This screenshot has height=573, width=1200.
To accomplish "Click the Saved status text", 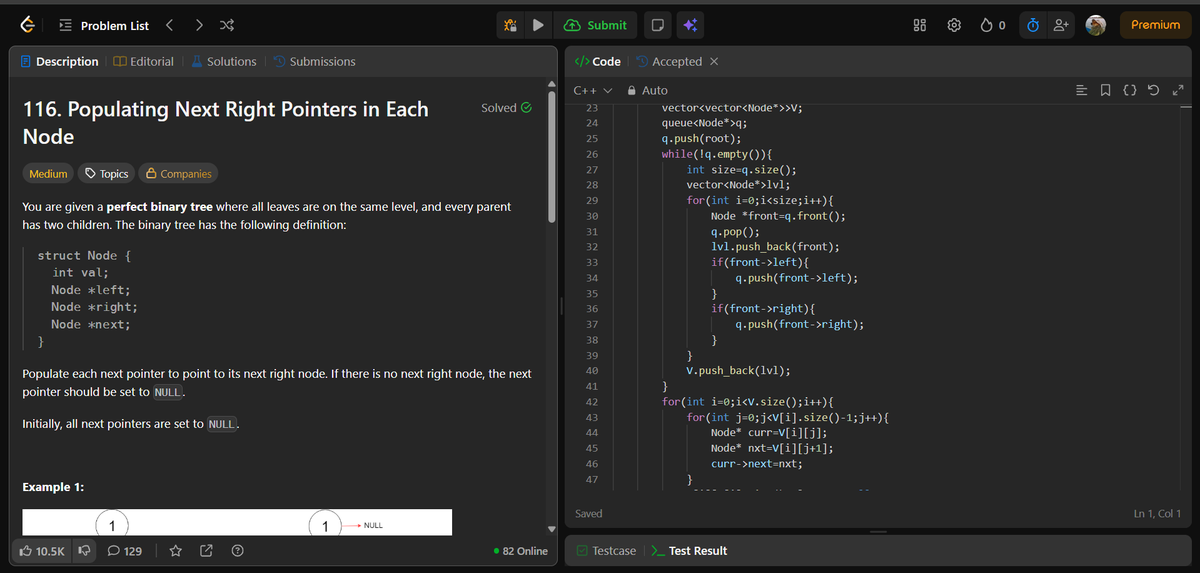I will [x=589, y=513].
